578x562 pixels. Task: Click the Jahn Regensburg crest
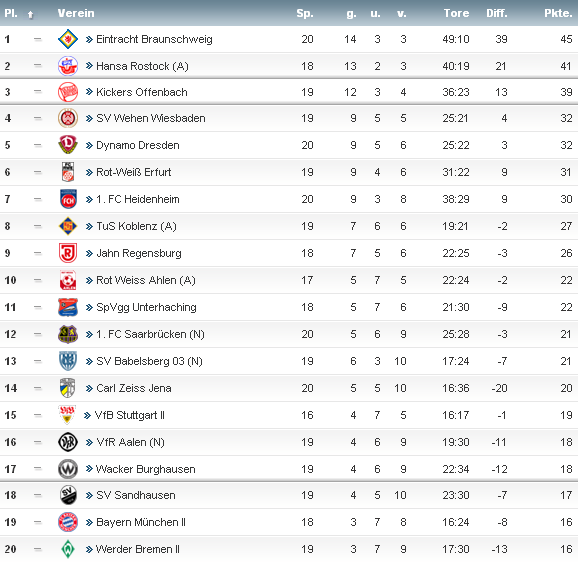(68, 253)
